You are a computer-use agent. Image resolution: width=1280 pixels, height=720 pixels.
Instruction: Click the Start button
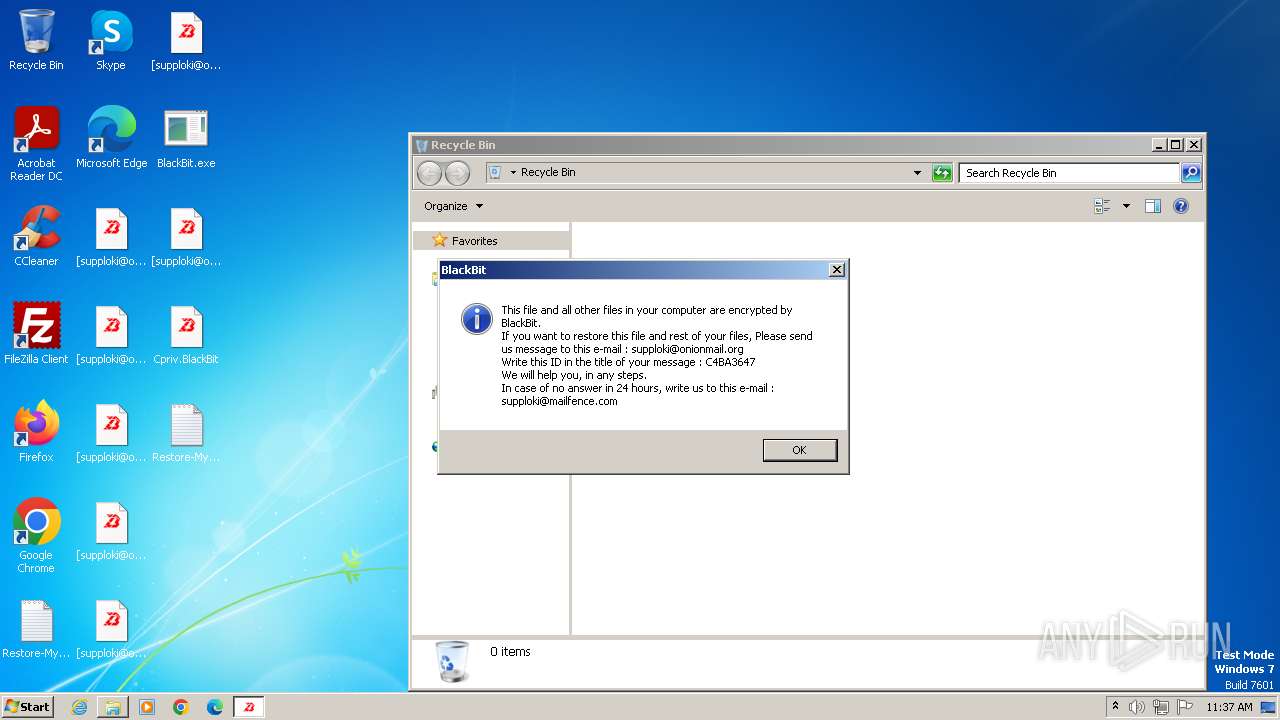[x=28, y=706]
